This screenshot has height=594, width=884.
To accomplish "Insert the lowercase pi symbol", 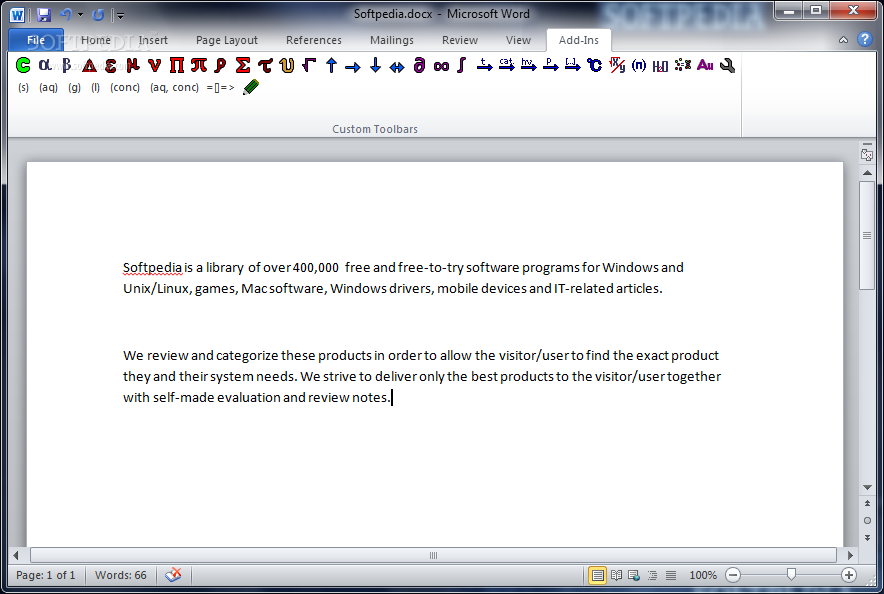I will coord(198,65).
